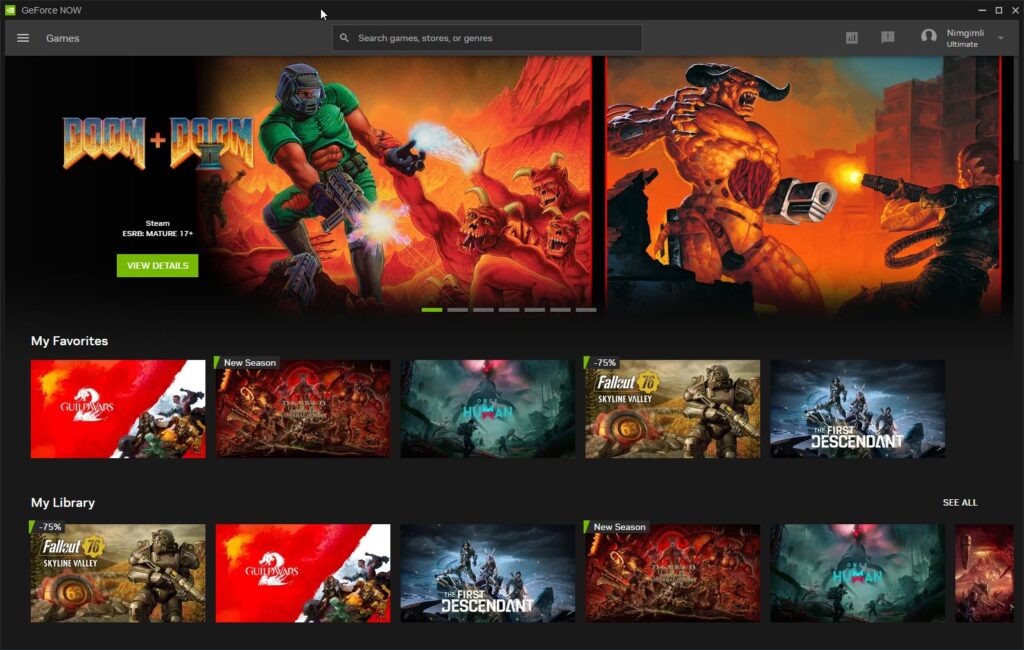This screenshot has width=1024, height=650.
Task: Open the server status statistics icon
Action: pyautogui.click(x=852, y=38)
